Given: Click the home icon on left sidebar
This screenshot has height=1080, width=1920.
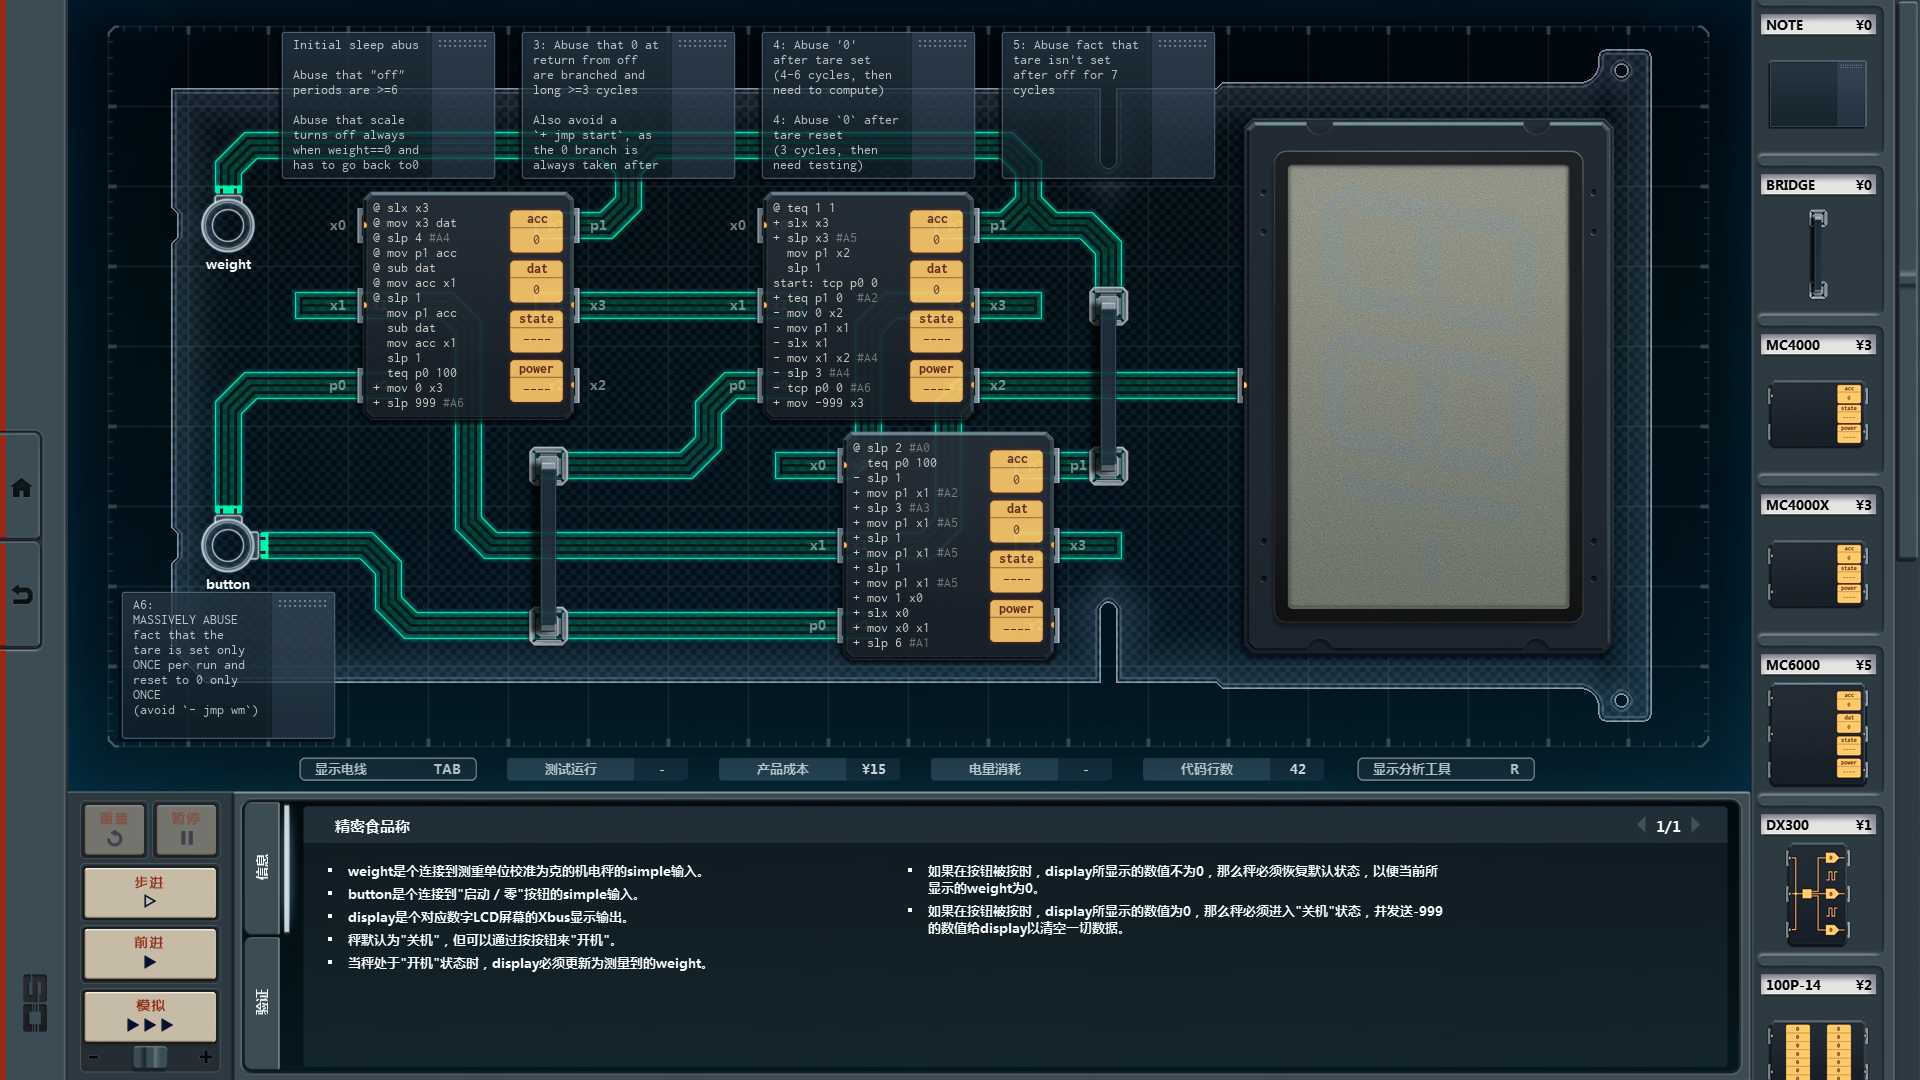Looking at the screenshot, I should pyautogui.click(x=21, y=488).
